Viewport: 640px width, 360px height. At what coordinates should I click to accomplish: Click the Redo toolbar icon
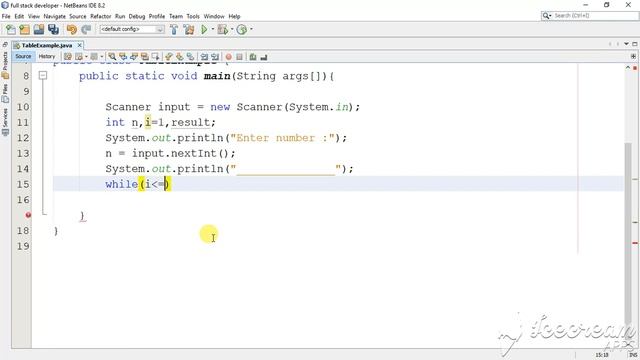(86, 29)
